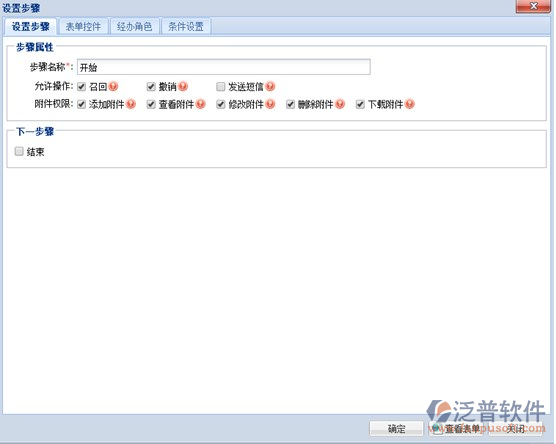The height and width of the screenshot is (444, 556).
Task: Click help icon beside 下载附件
Action: pos(410,104)
